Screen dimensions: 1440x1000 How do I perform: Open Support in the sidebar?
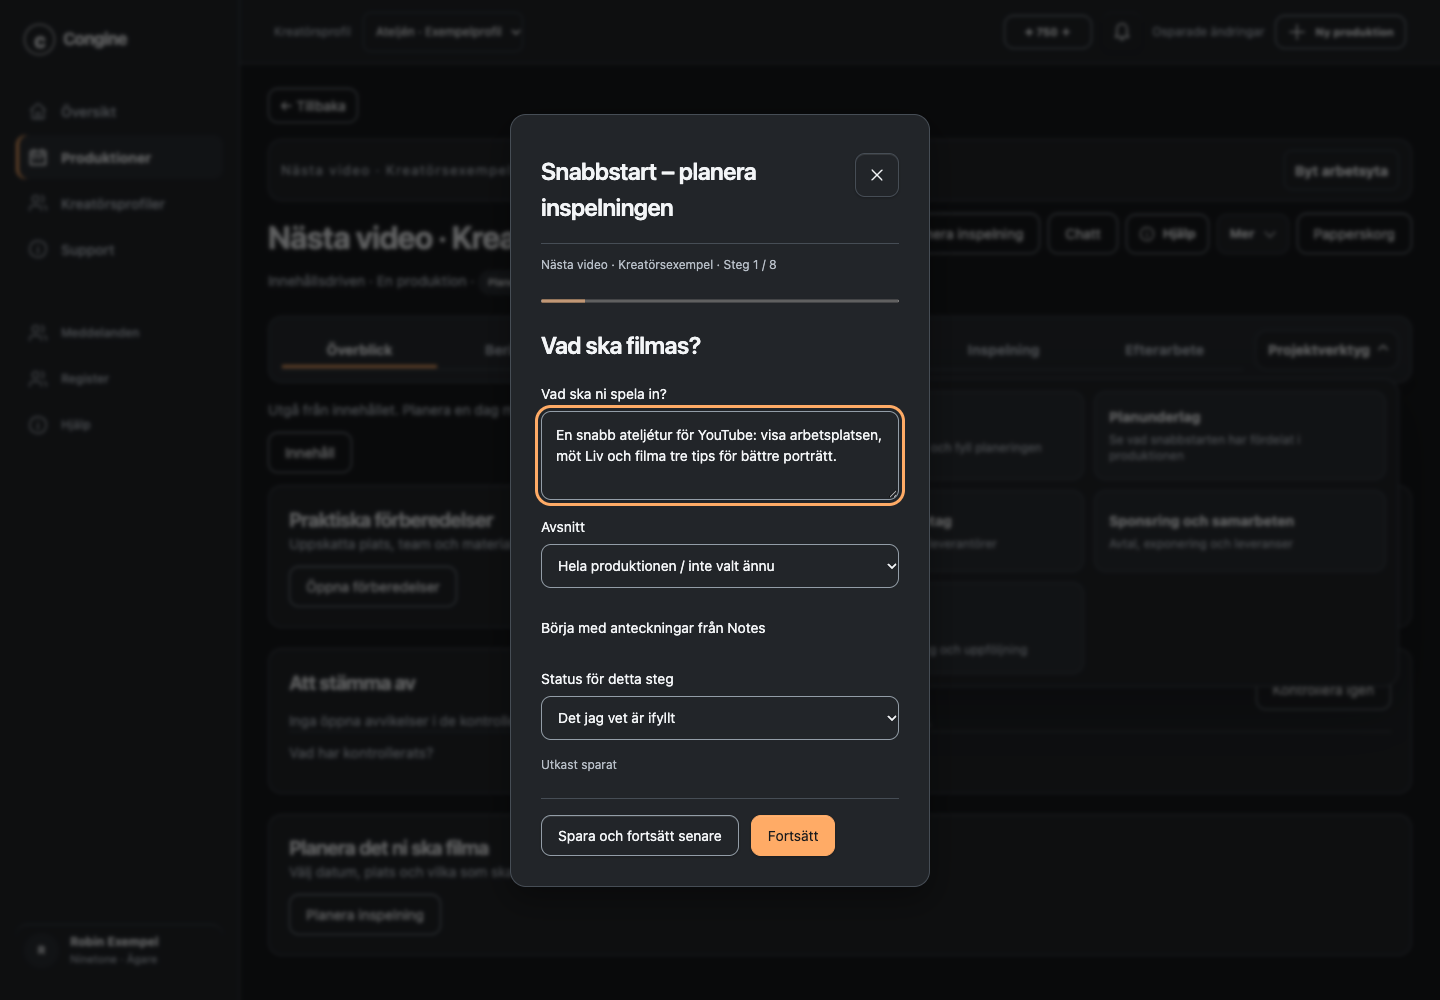click(x=119, y=250)
